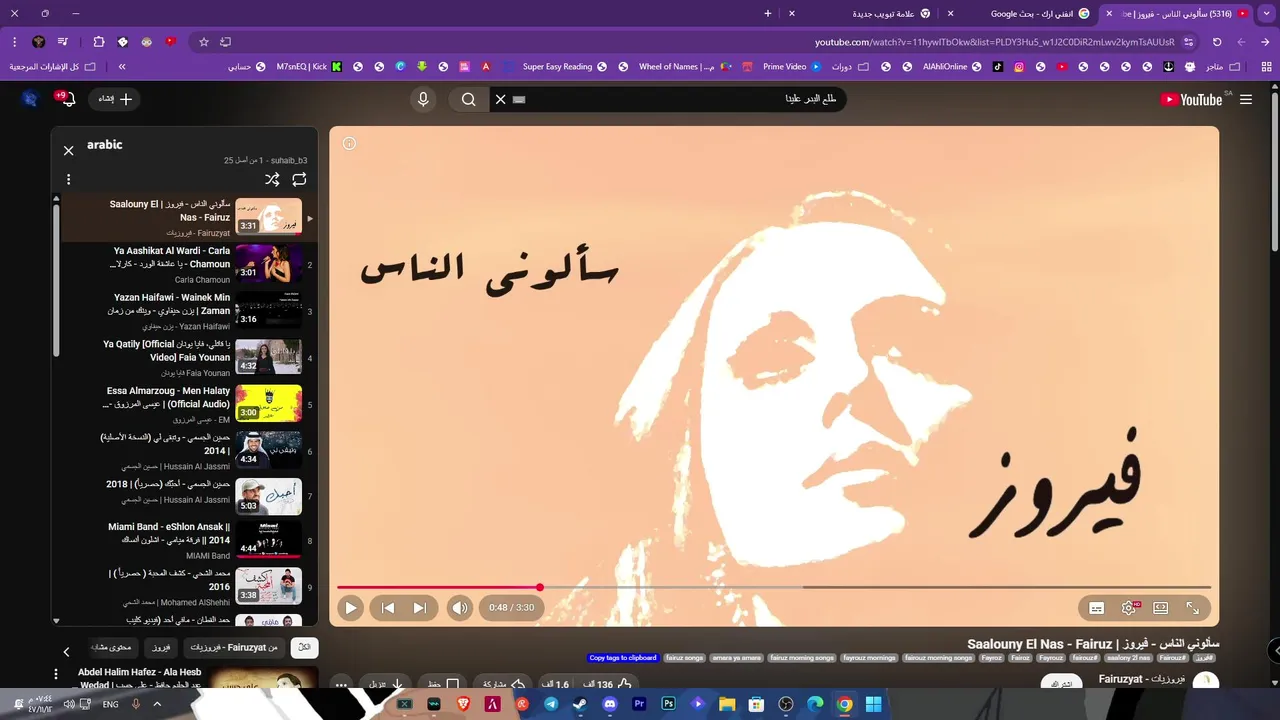Mute the video using the speaker icon

pyautogui.click(x=459, y=607)
